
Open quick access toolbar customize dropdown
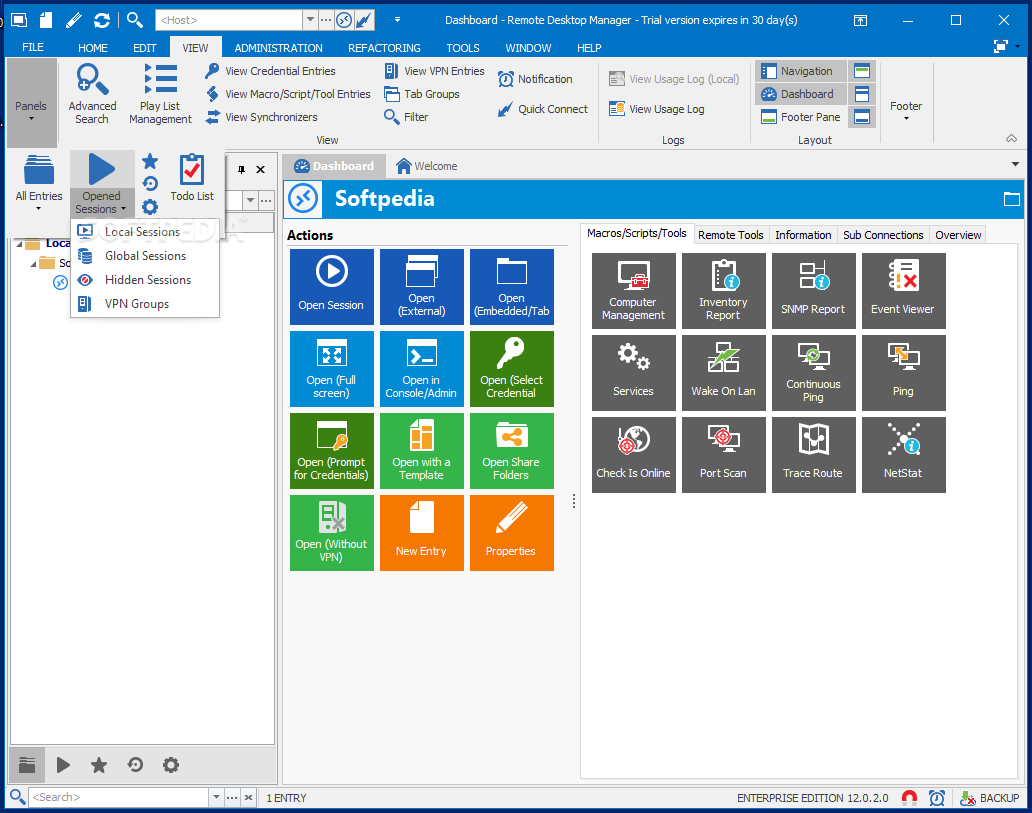[398, 20]
